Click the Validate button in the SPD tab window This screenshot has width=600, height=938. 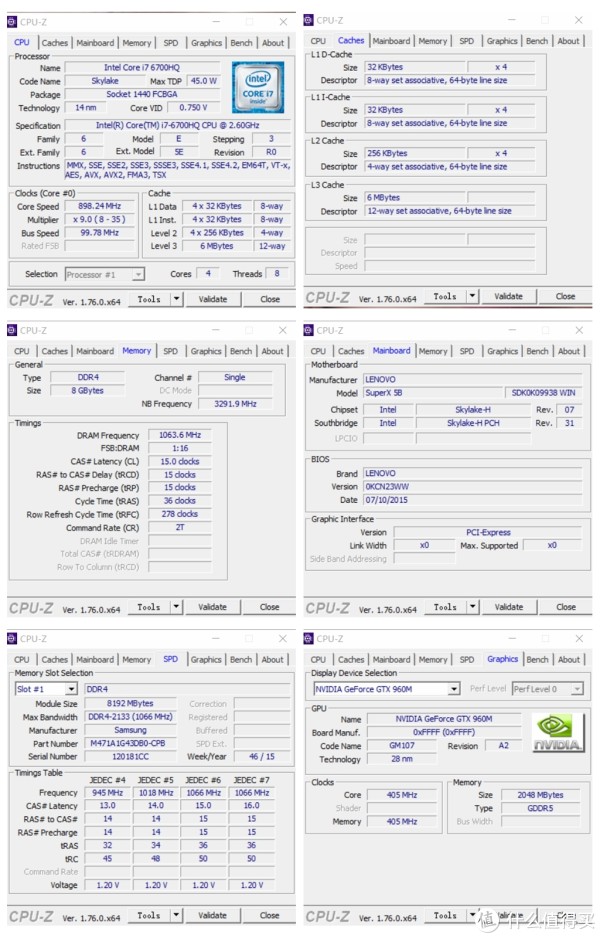pyautogui.click(x=212, y=916)
